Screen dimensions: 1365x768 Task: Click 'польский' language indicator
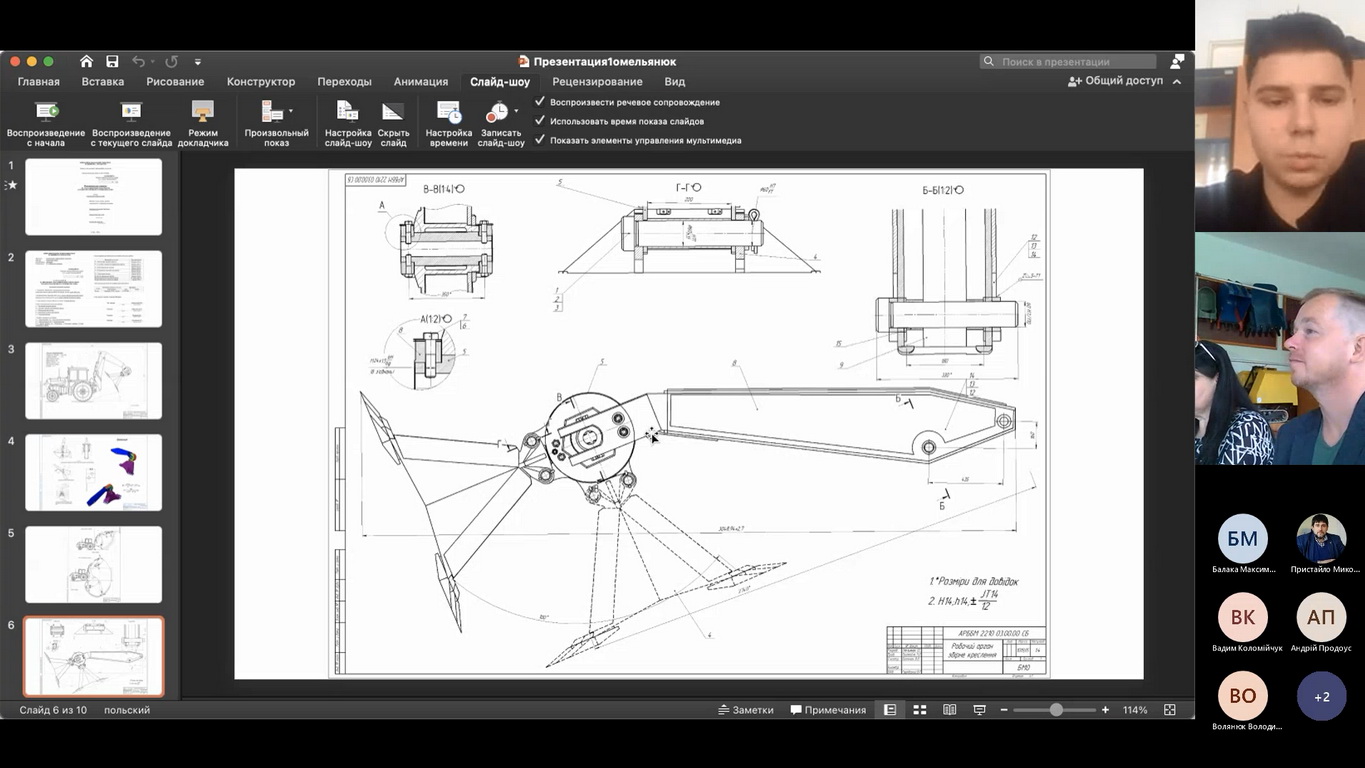(127, 710)
